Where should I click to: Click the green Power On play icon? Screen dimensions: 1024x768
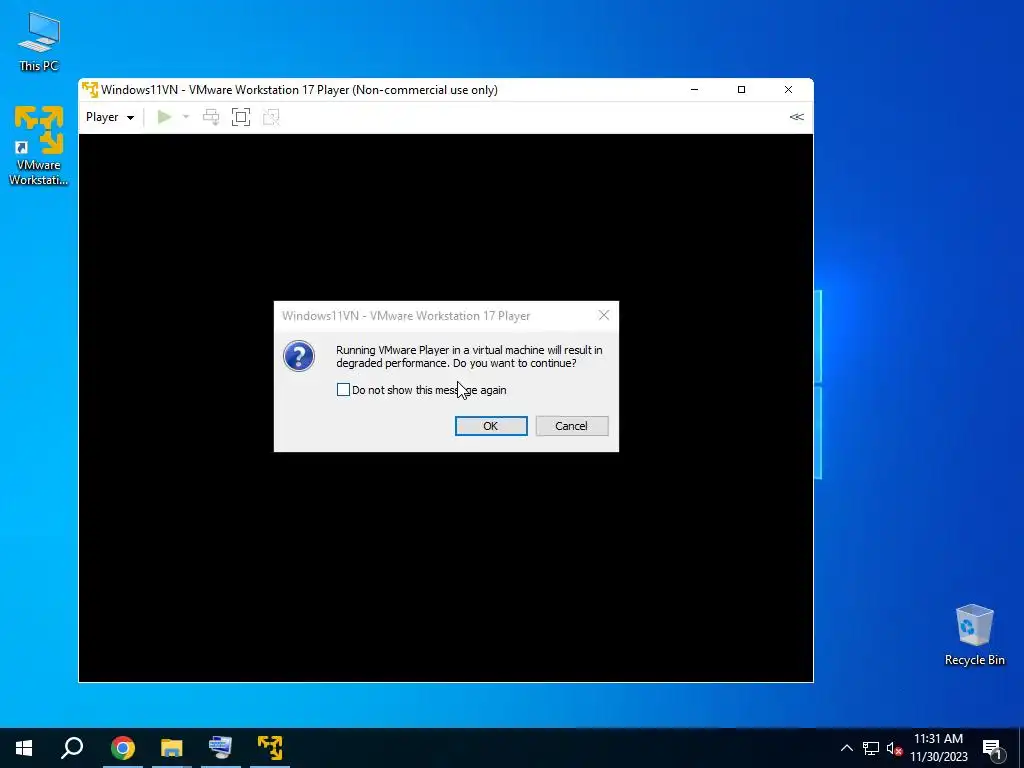[x=164, y=117]
